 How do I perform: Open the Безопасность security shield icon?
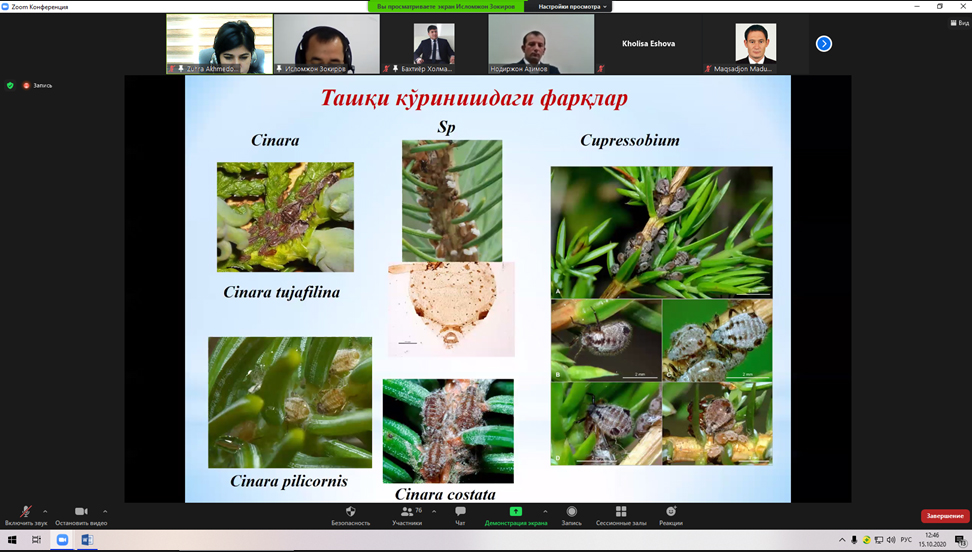pyautogui.click(x=350, y=512)
